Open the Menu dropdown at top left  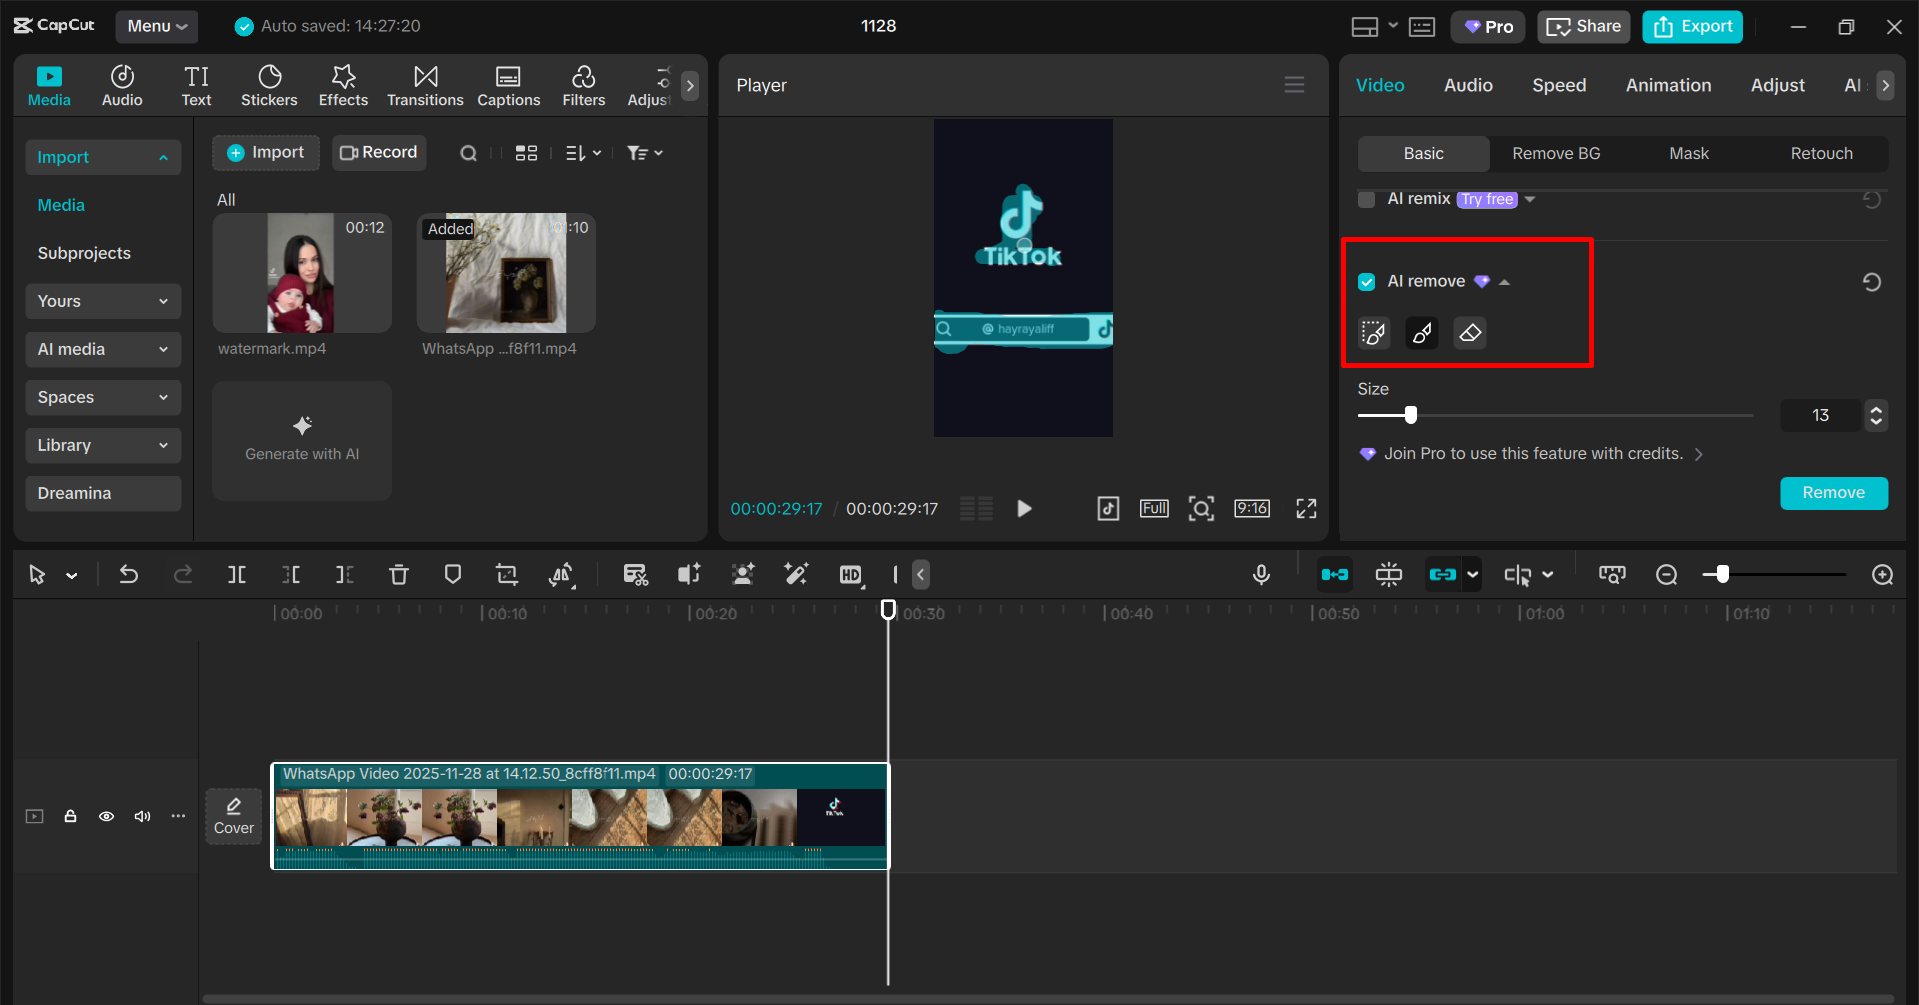(156, 26)
